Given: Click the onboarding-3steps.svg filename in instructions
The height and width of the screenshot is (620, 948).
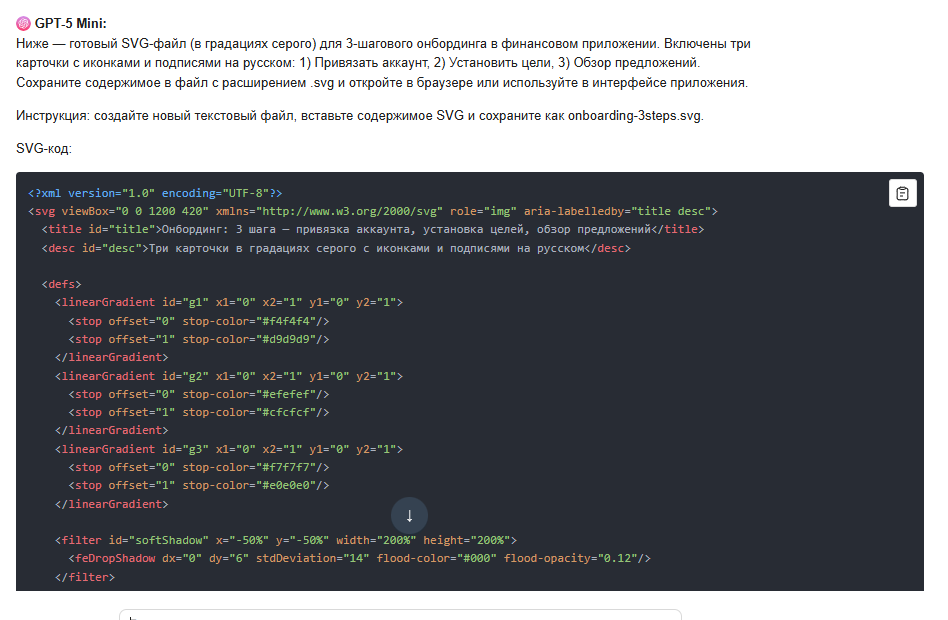Looking at the screenshot, I should (x=635, y=115).
